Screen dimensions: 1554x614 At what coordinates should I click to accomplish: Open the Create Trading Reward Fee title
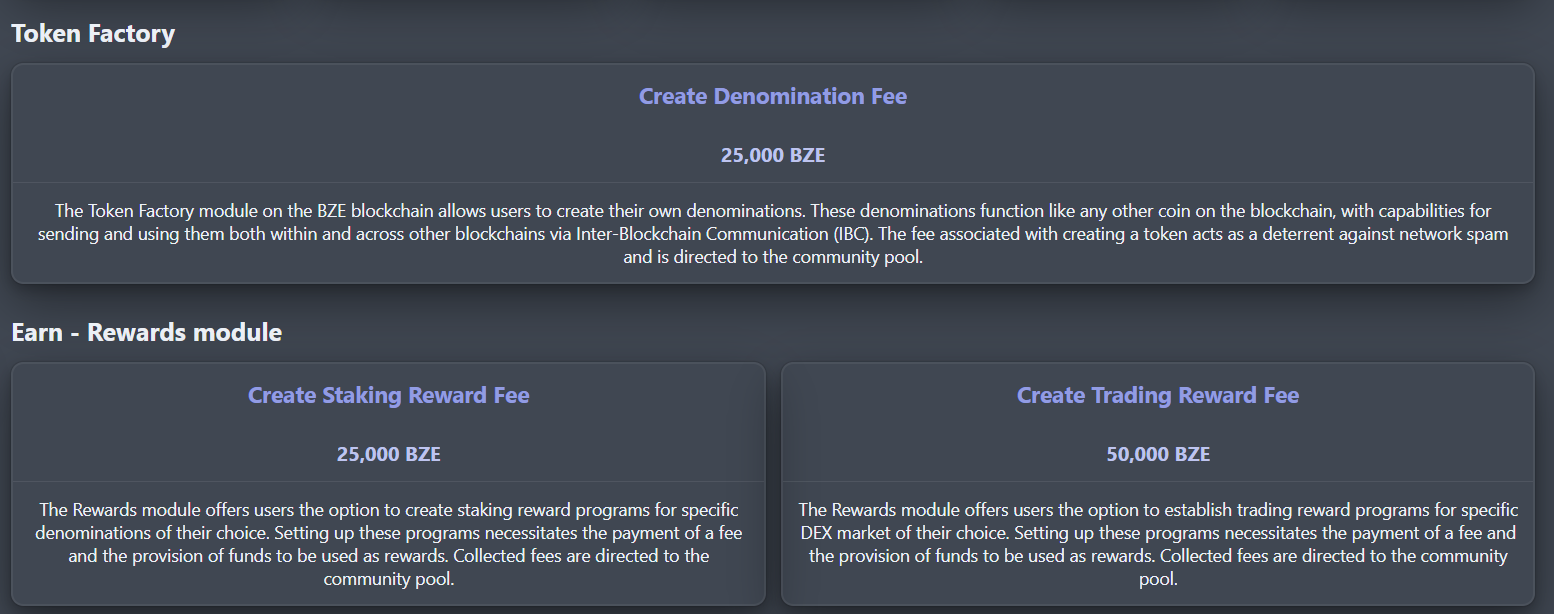pyautogui.click(x=1157, y=396)
